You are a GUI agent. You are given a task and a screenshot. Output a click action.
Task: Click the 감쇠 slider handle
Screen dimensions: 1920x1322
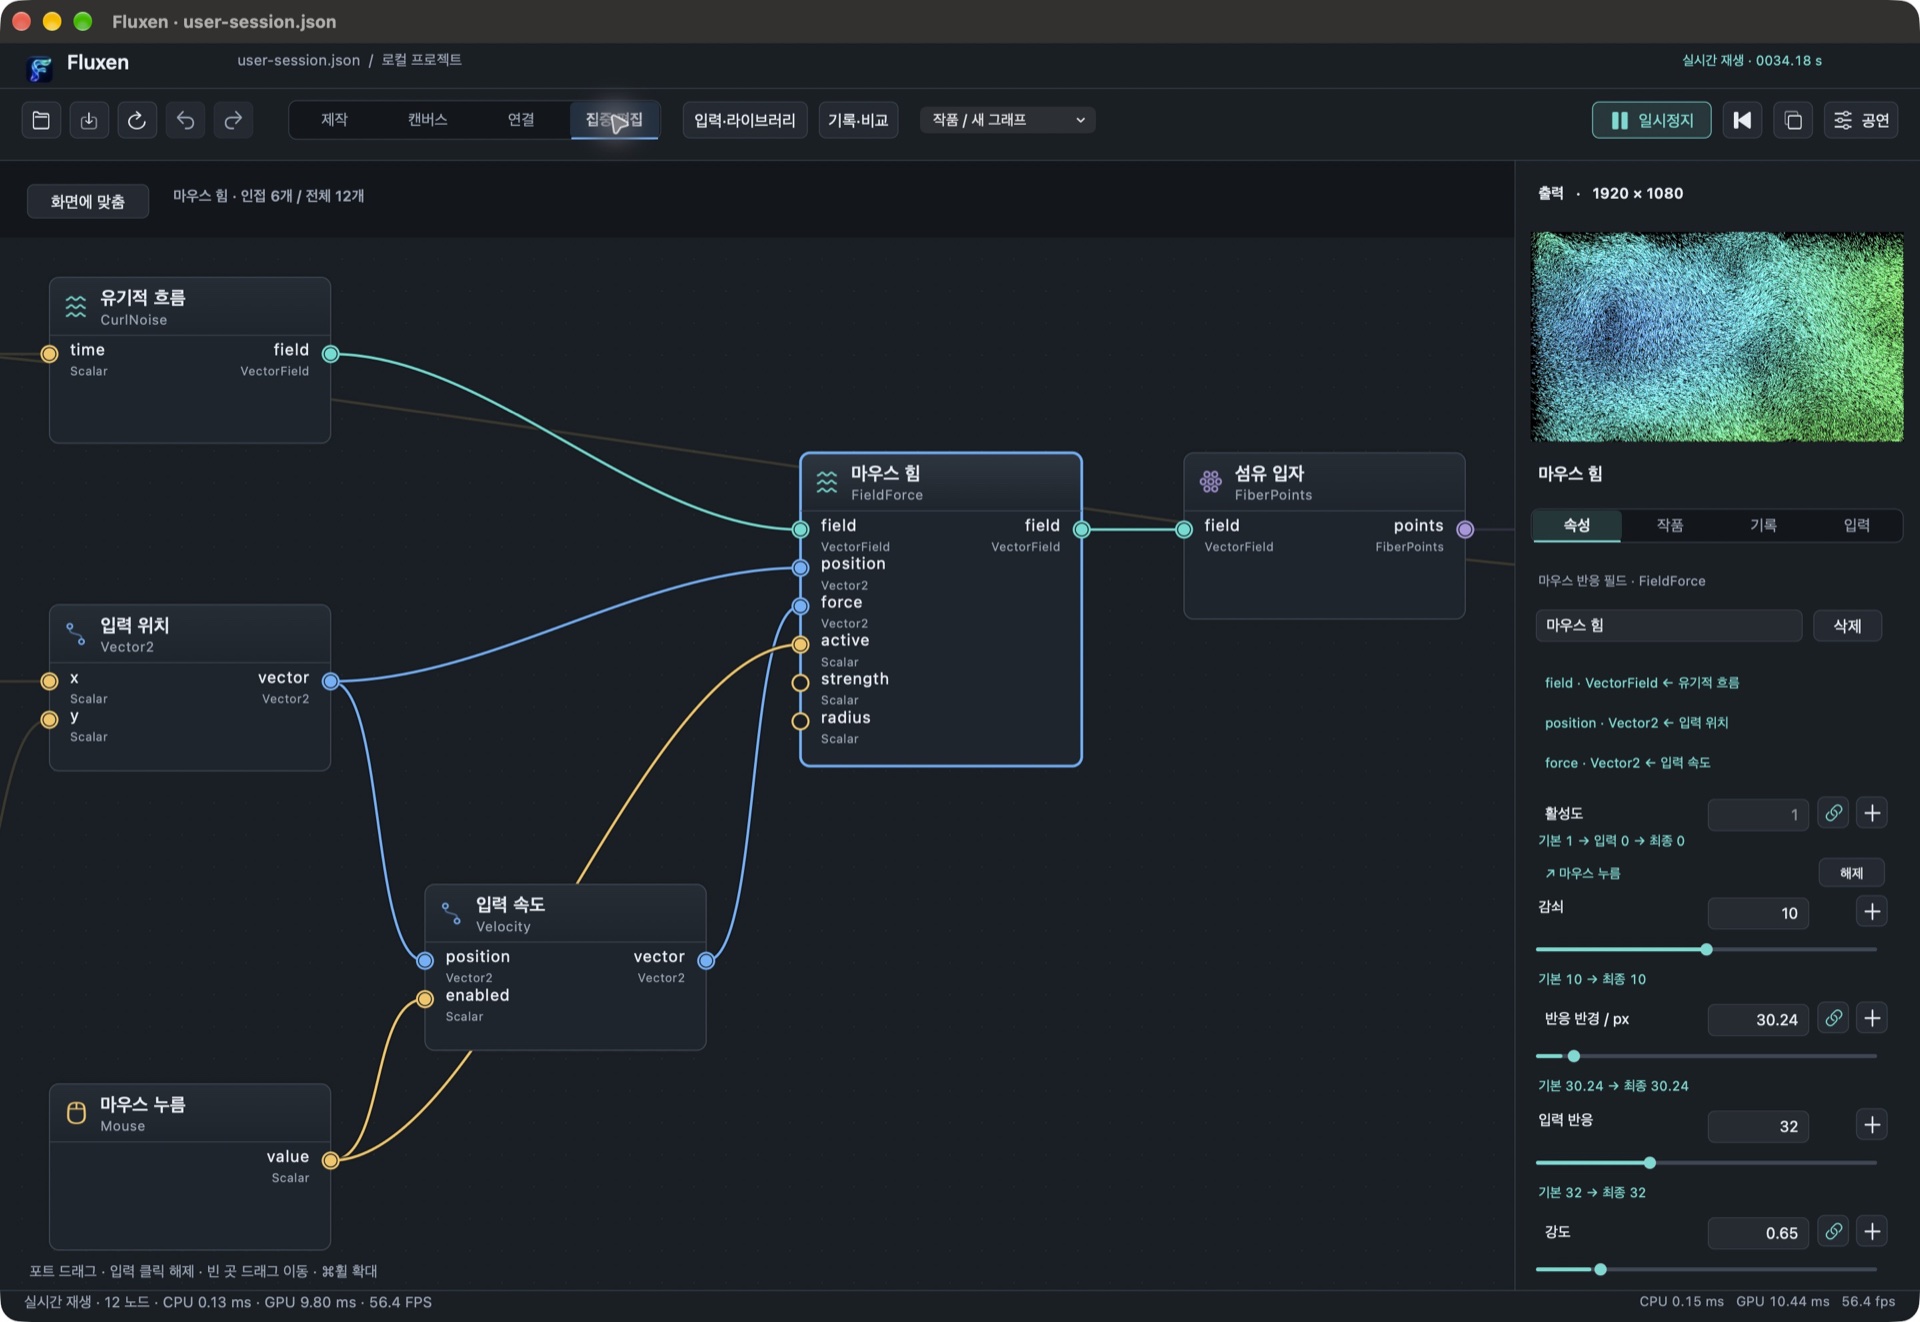click(x=1706, y=949)
